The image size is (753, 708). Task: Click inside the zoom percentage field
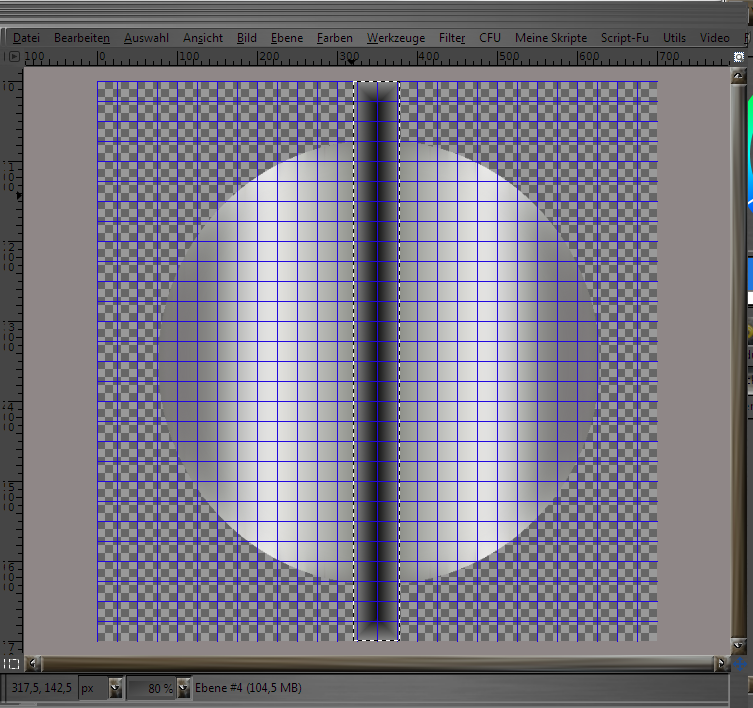[150, 688]
